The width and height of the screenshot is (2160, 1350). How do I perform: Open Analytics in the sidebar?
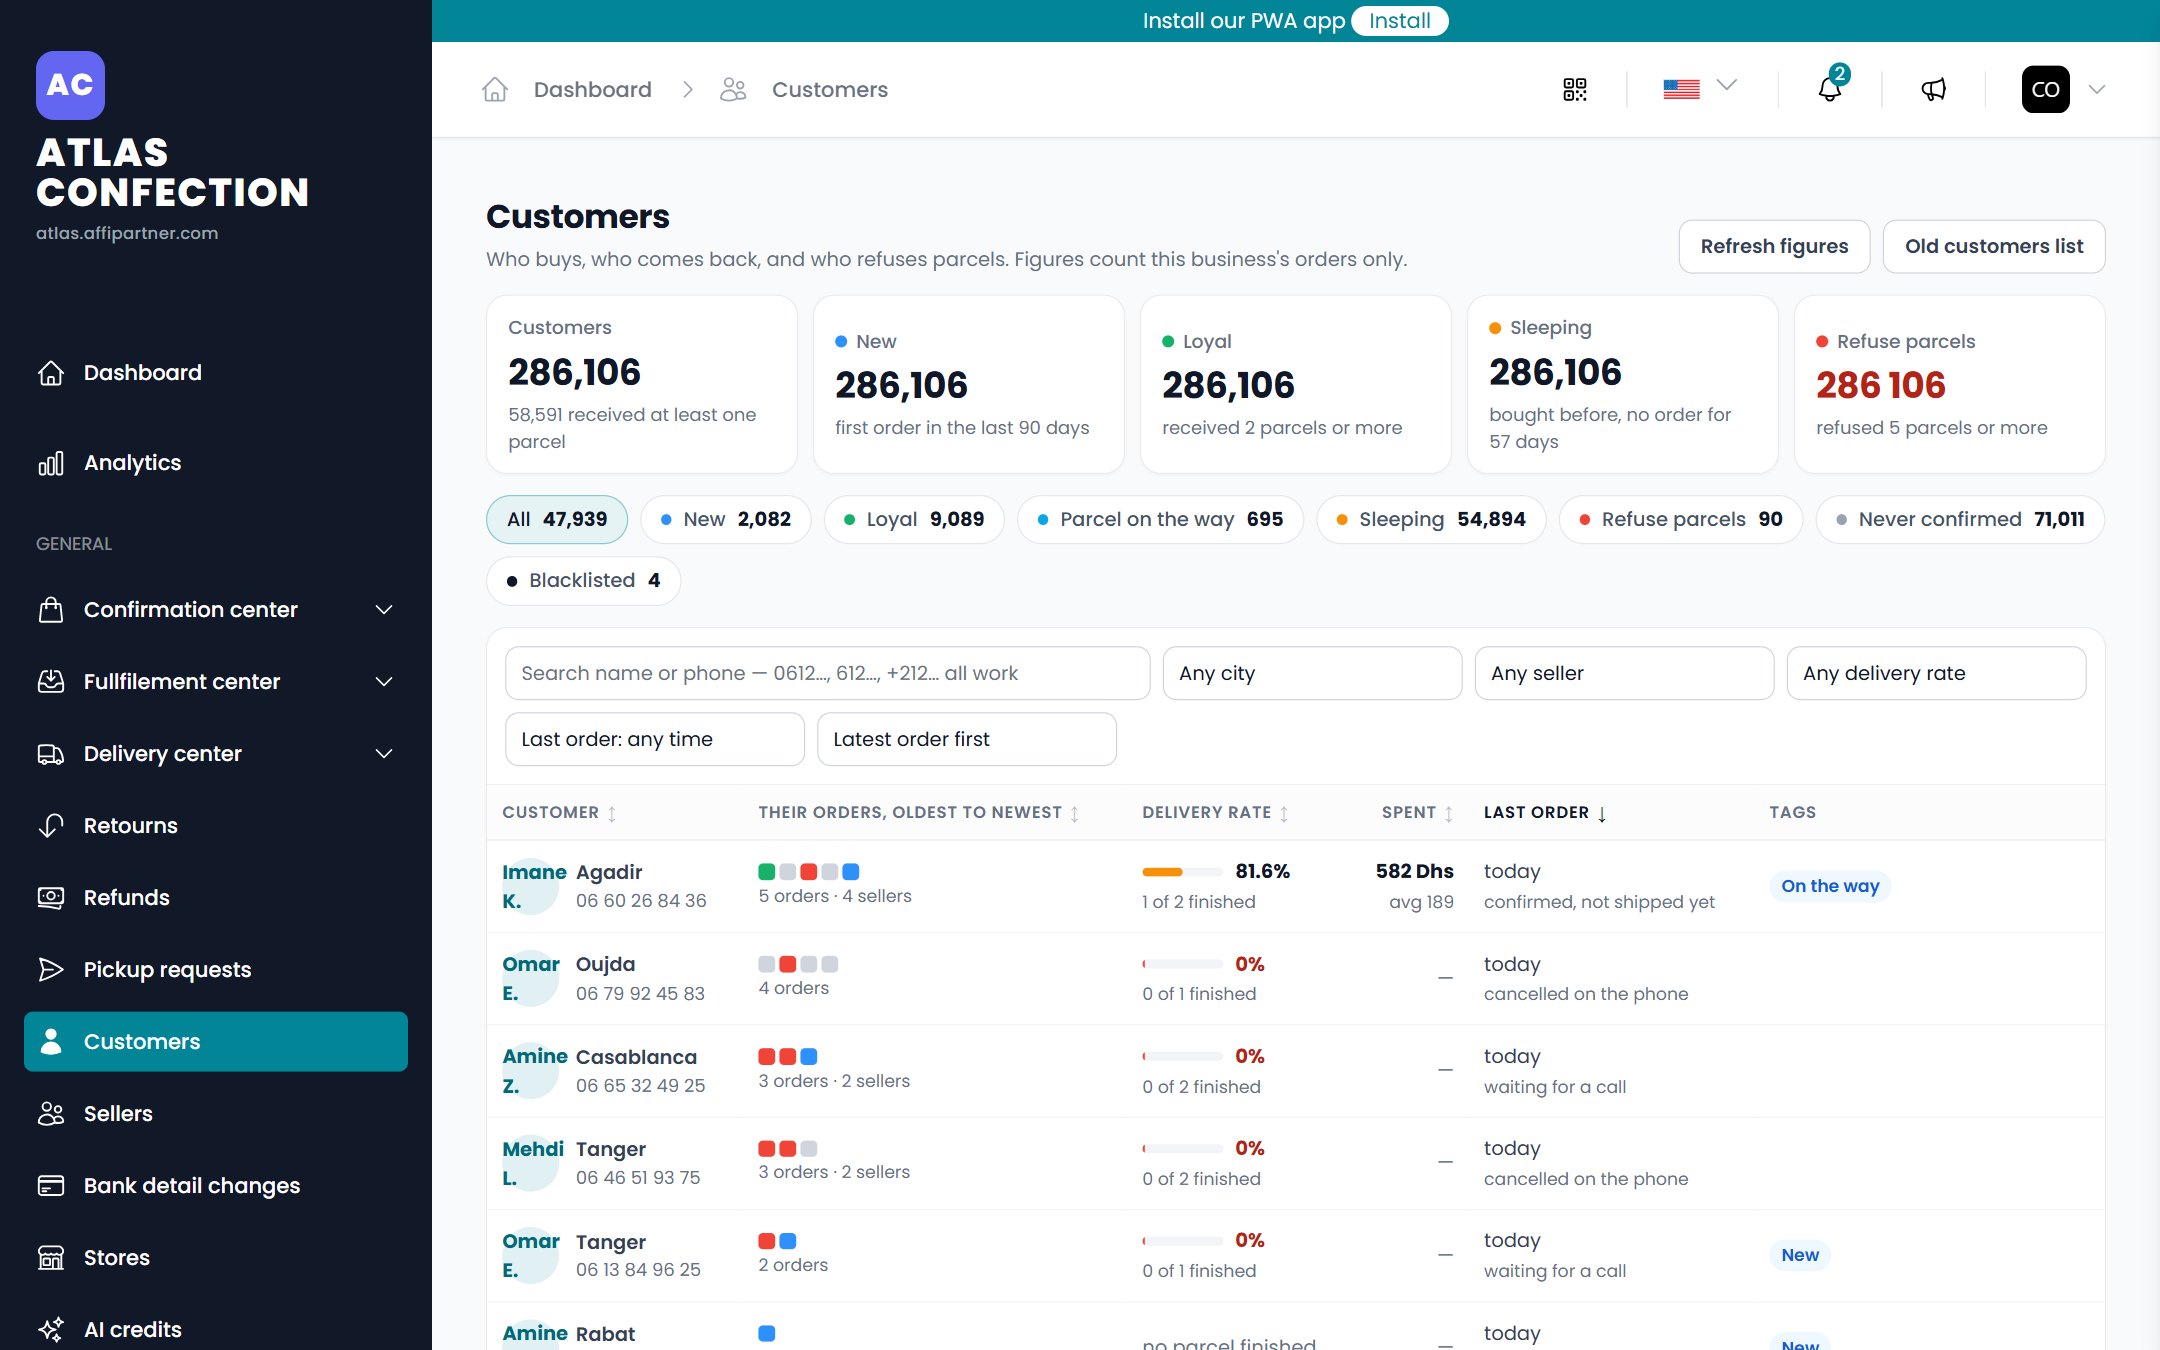click(216, 462)
